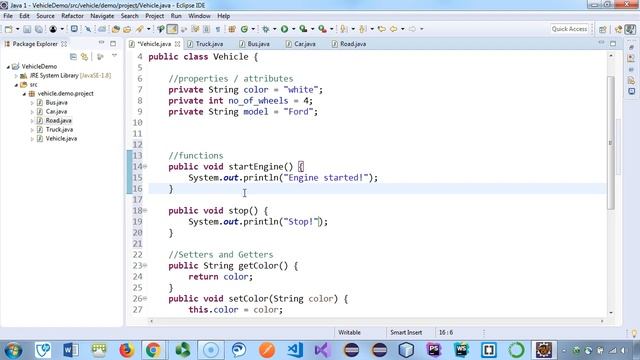Collapse the startEngine method fold marker
This screenshot has height=360, width=640.
145,167
